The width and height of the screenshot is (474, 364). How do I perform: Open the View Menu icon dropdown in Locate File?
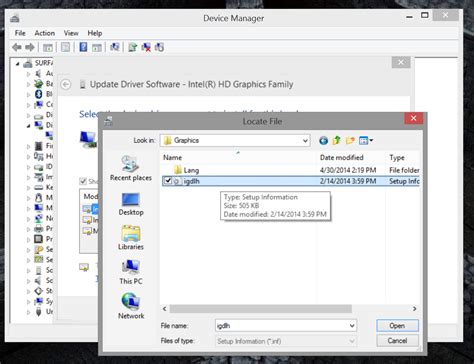click(x=366, y=140)
